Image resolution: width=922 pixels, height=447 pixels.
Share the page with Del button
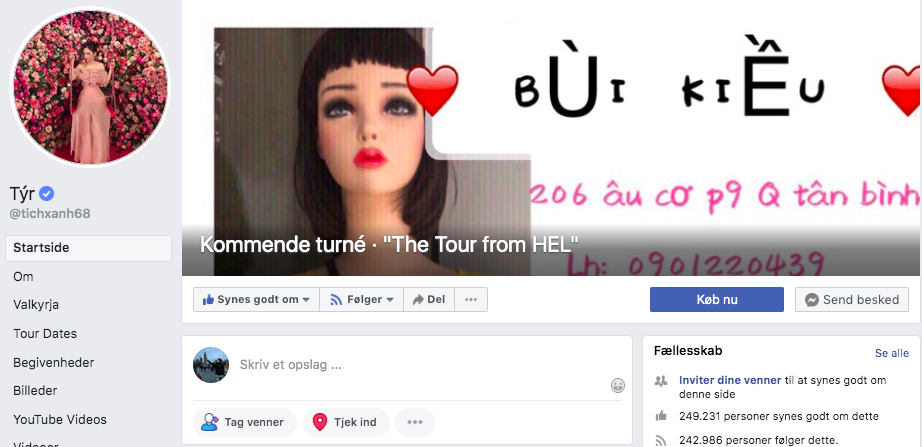click(x=429, y=299)
